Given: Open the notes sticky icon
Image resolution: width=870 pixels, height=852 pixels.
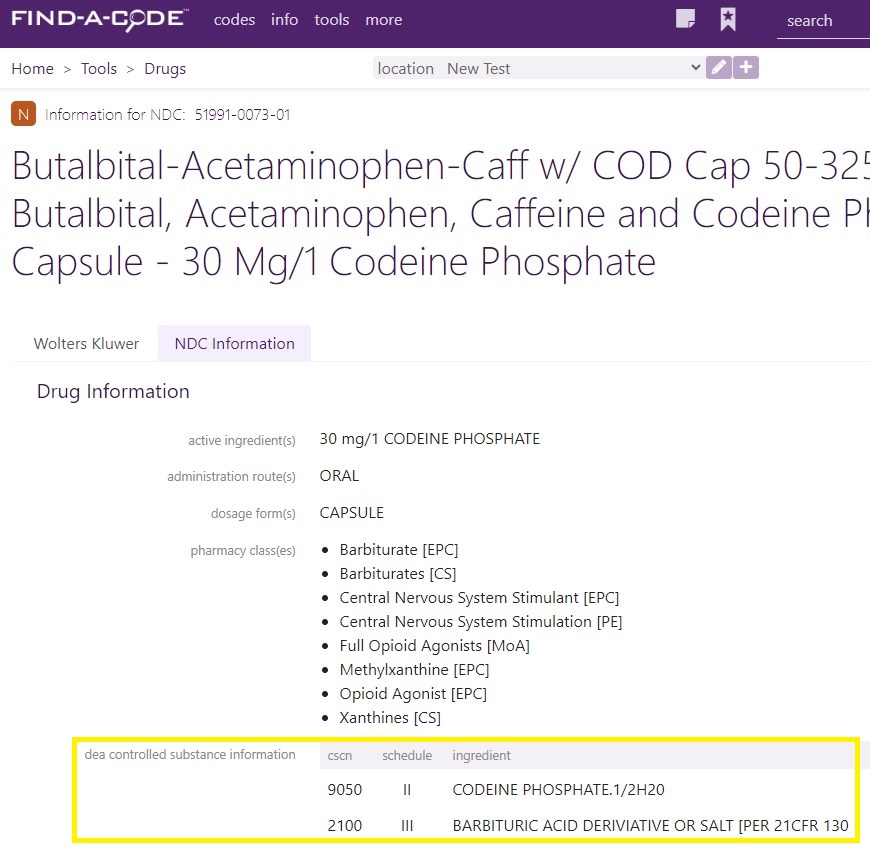Looking at the screenshot, I should [x=686, y=19].
